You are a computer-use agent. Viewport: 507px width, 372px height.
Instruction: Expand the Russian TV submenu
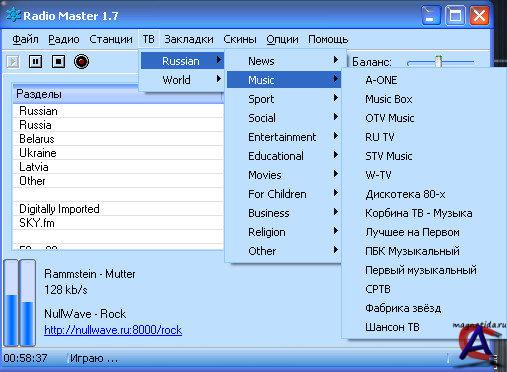pyautogui.click(x=182, y=61)
